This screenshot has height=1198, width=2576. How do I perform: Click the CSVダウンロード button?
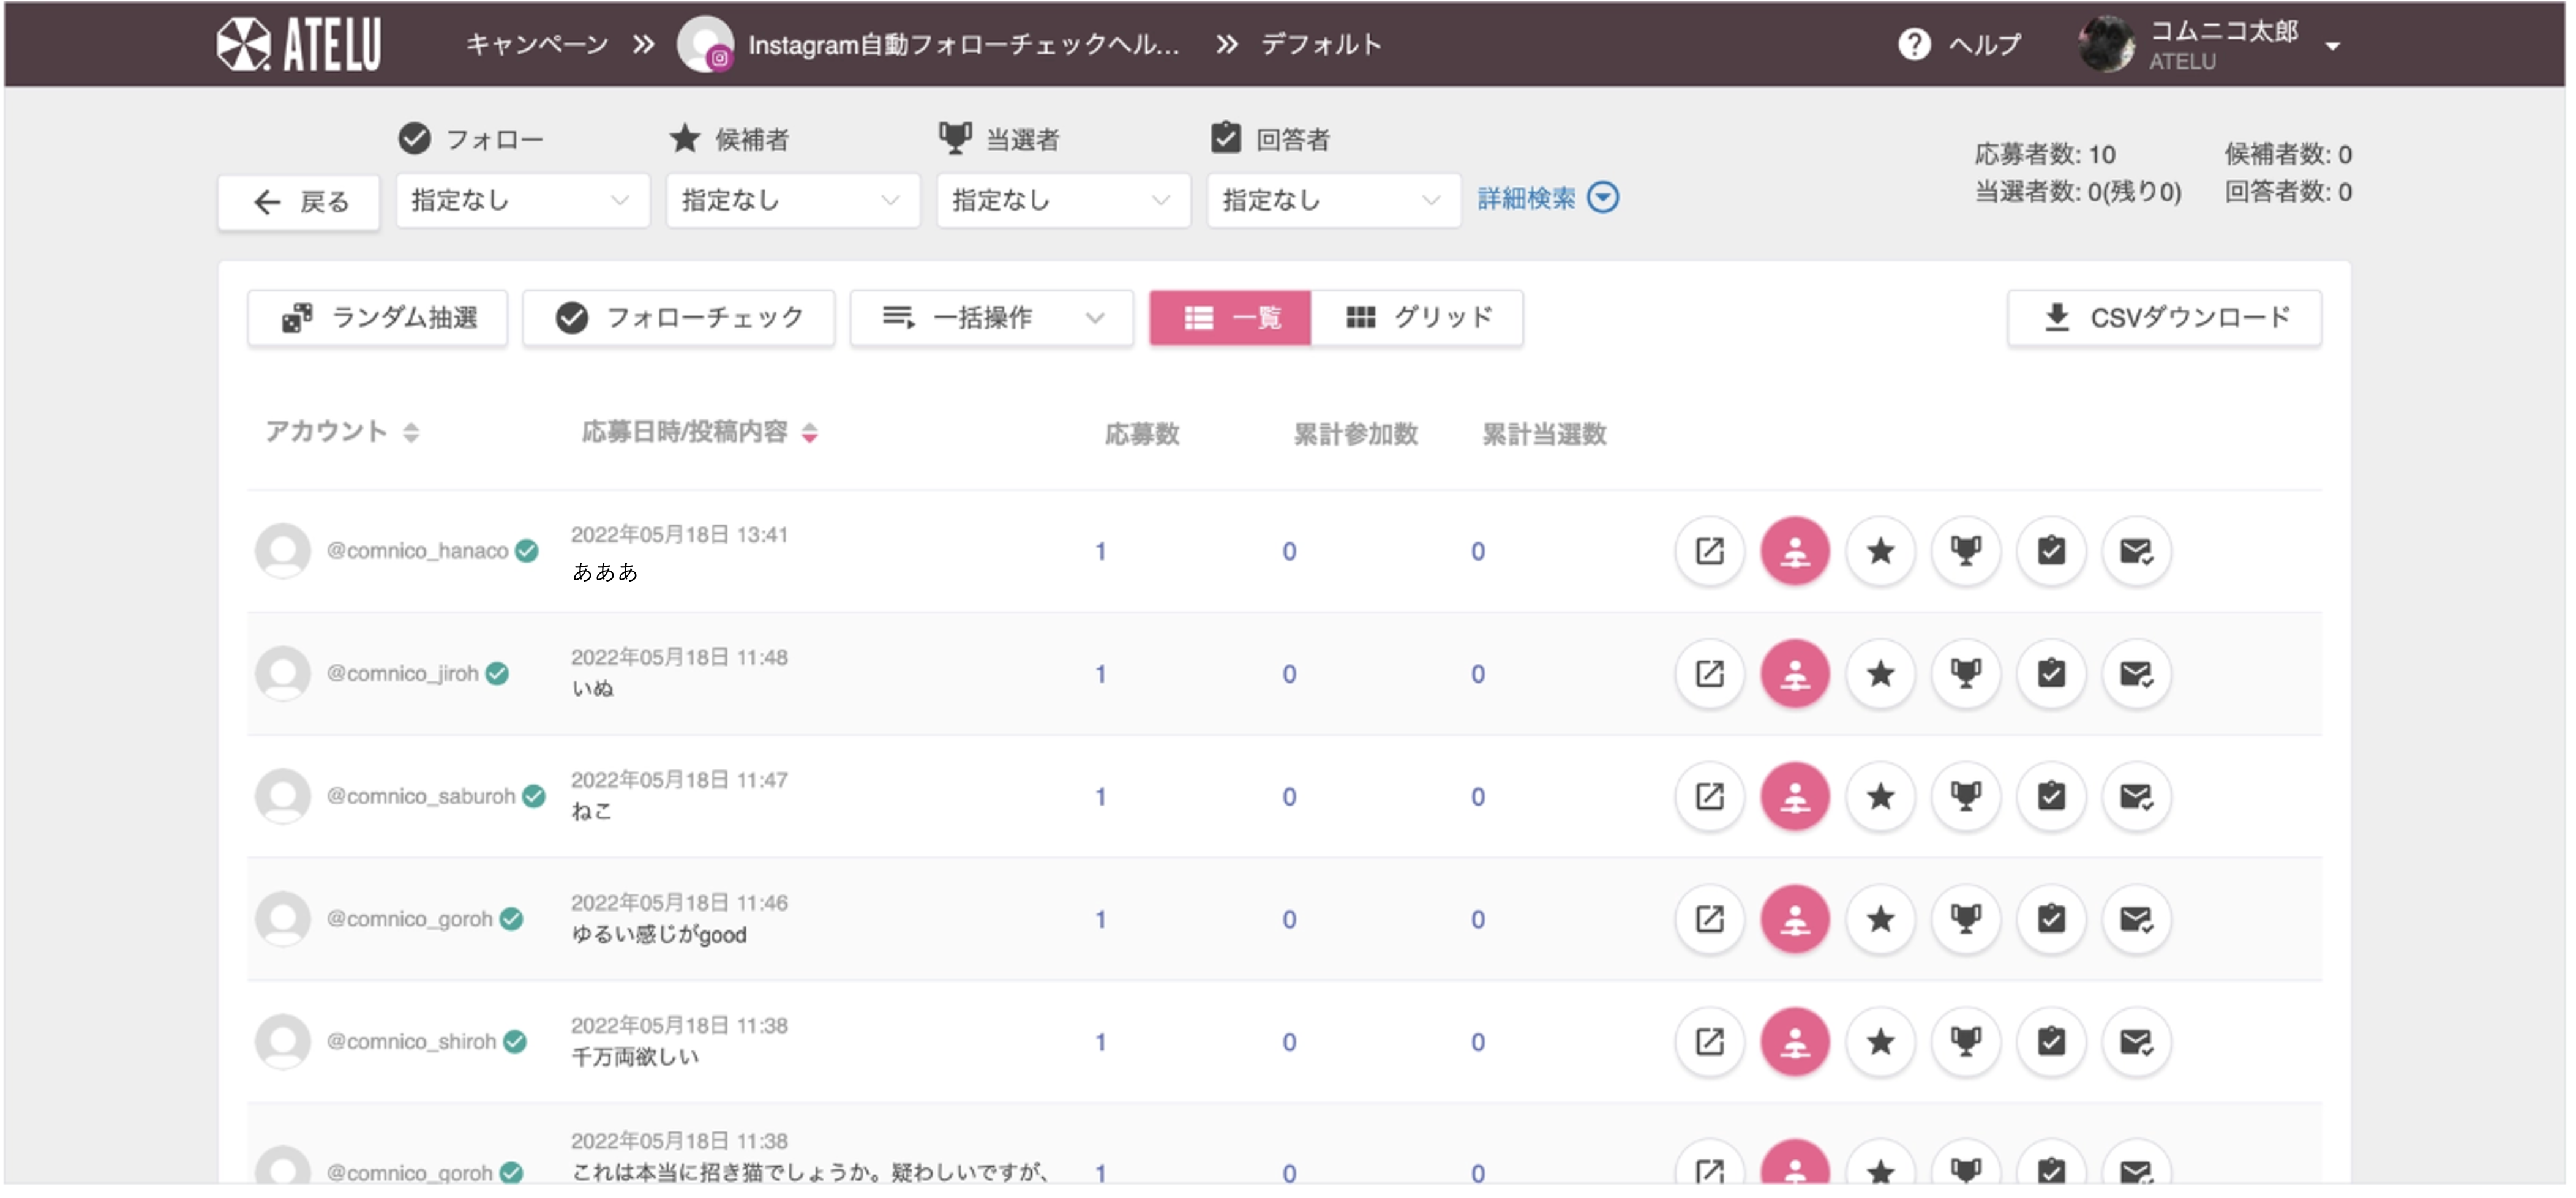click(x=2164, y=318)
